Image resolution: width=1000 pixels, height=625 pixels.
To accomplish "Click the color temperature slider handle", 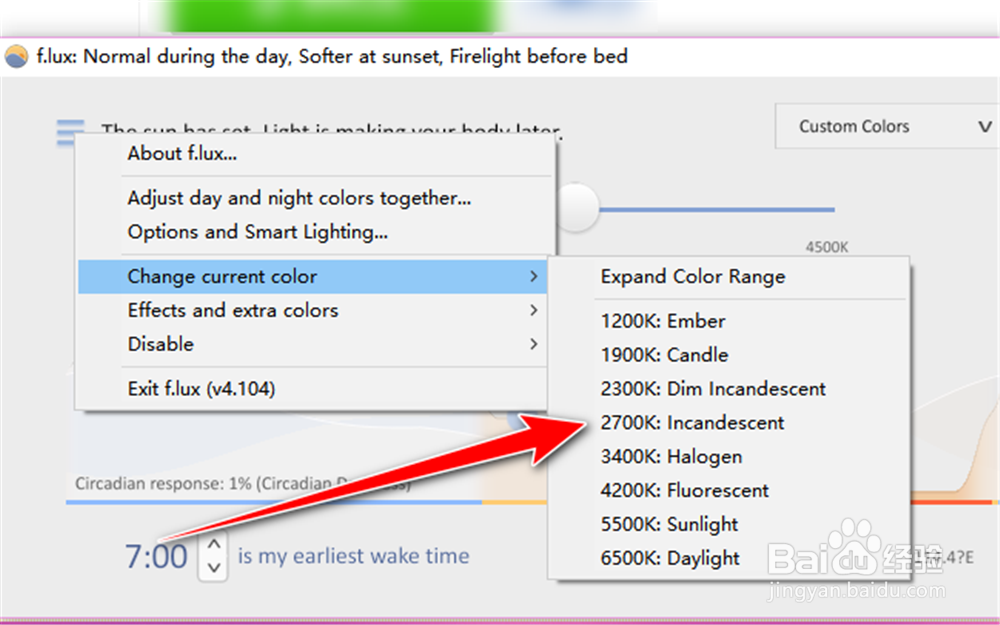I will [578, 208].
